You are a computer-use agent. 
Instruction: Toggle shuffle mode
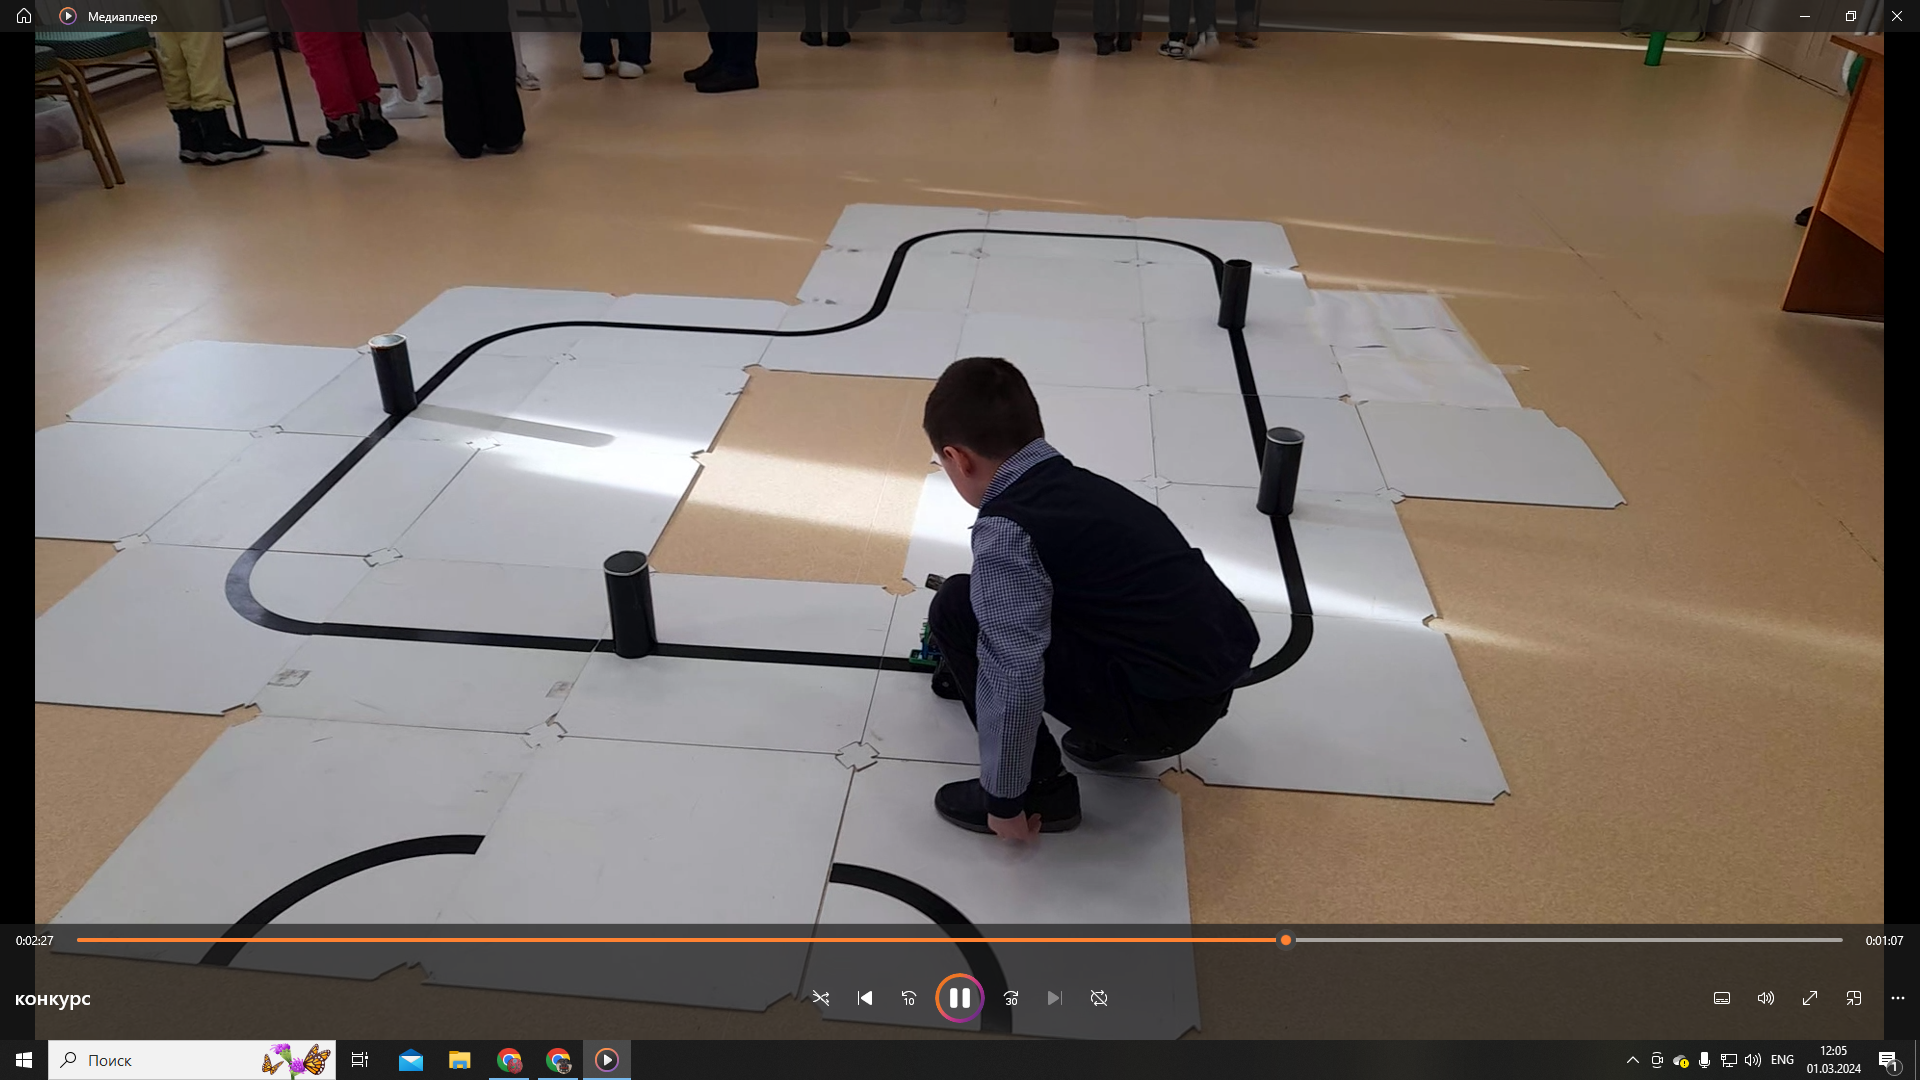pyautogui.click(x=821, y=998)
